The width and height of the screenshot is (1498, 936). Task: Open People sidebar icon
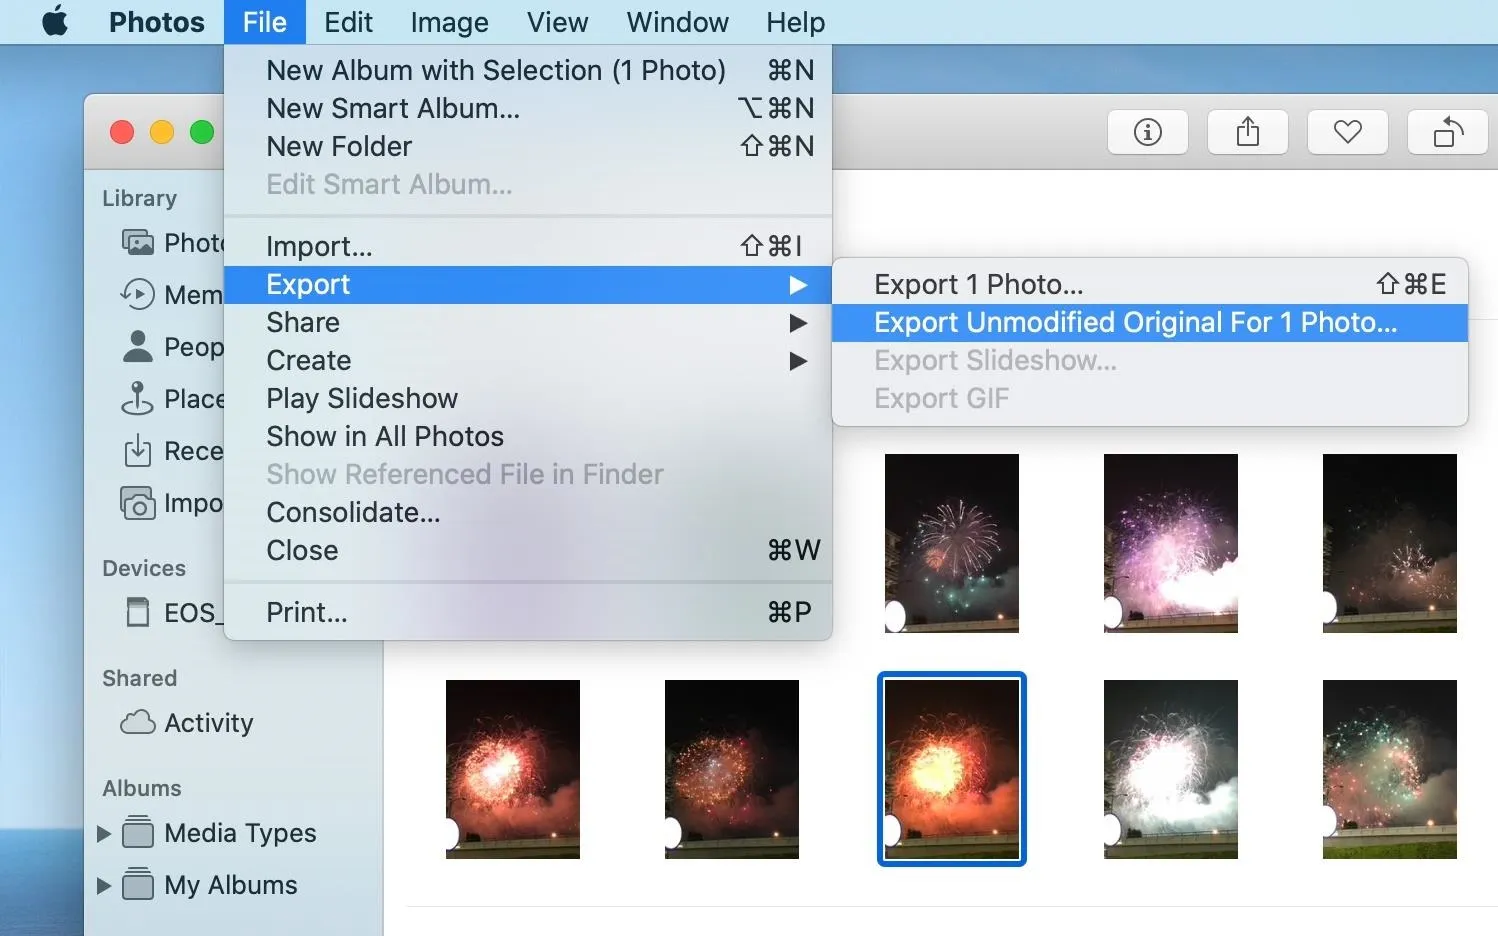coord(137,346)
